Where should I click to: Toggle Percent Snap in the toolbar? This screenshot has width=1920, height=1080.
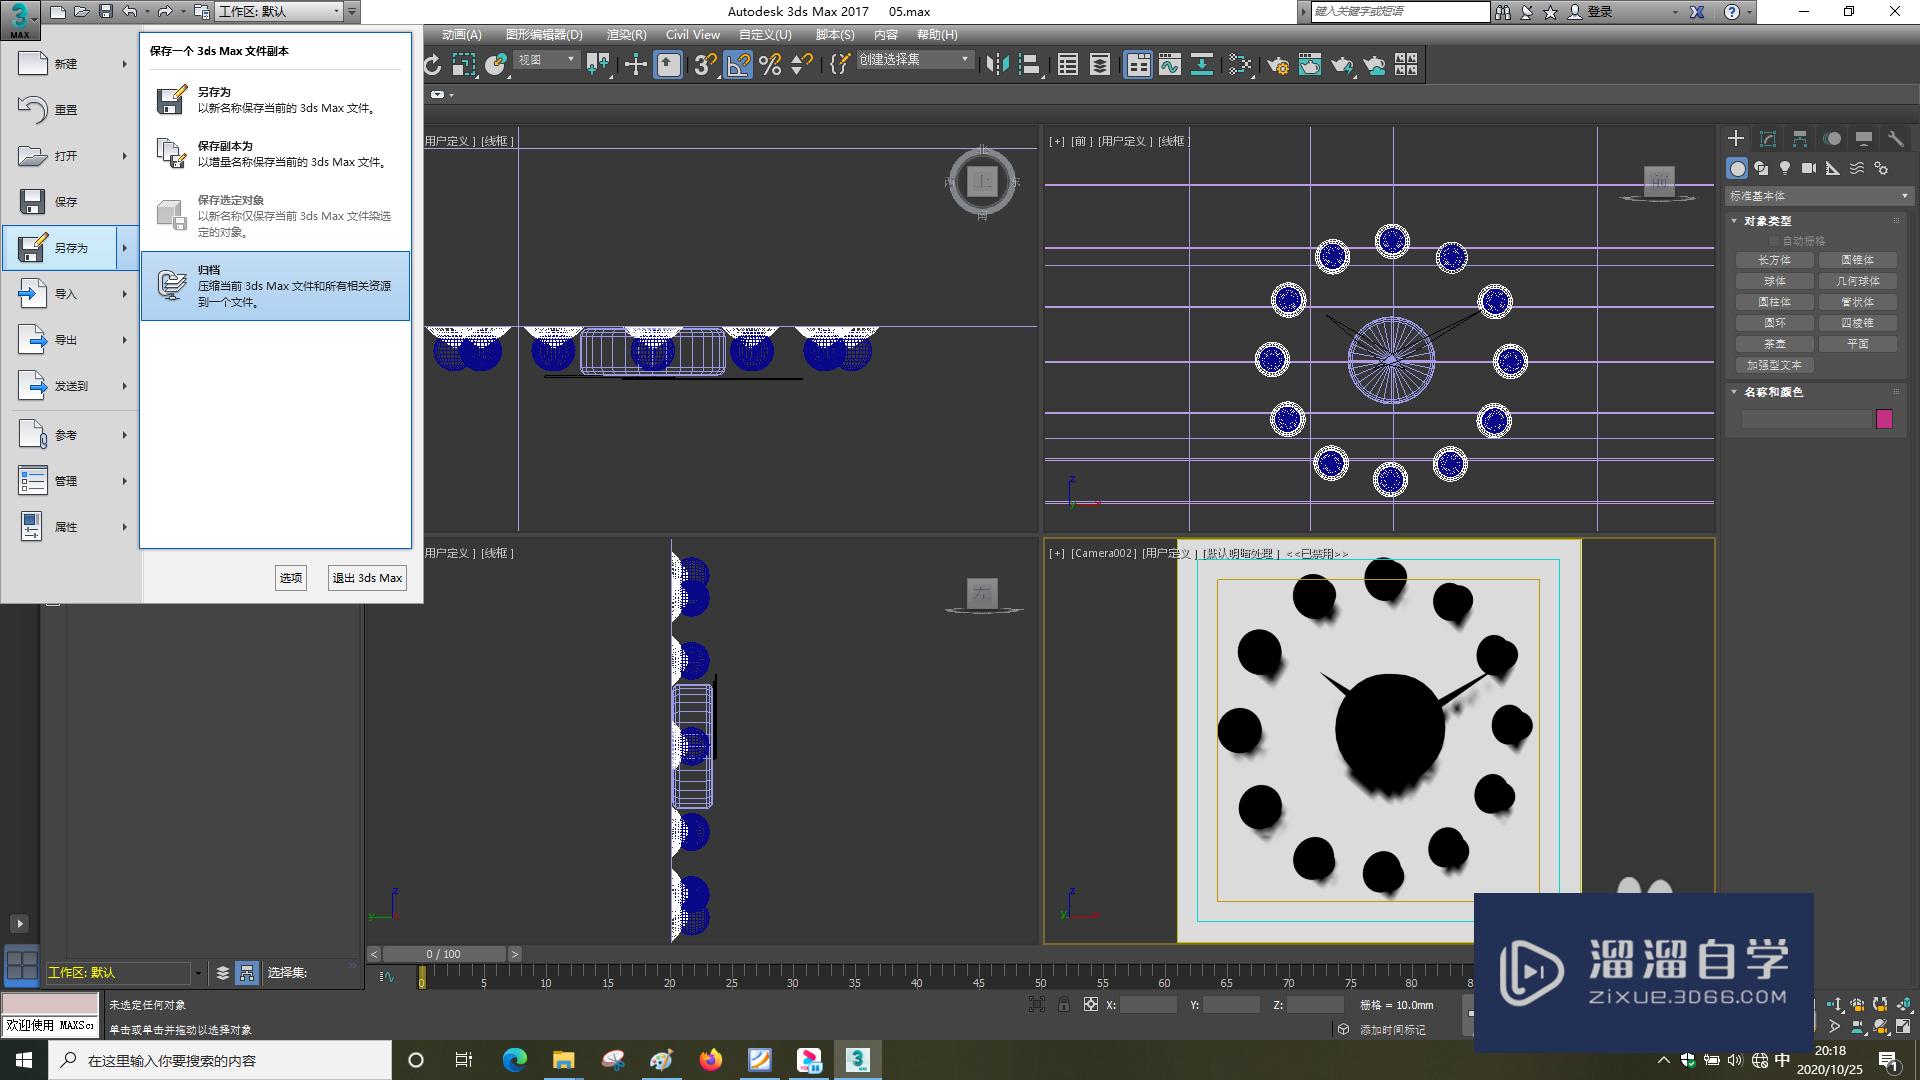[x=770, y=65]
